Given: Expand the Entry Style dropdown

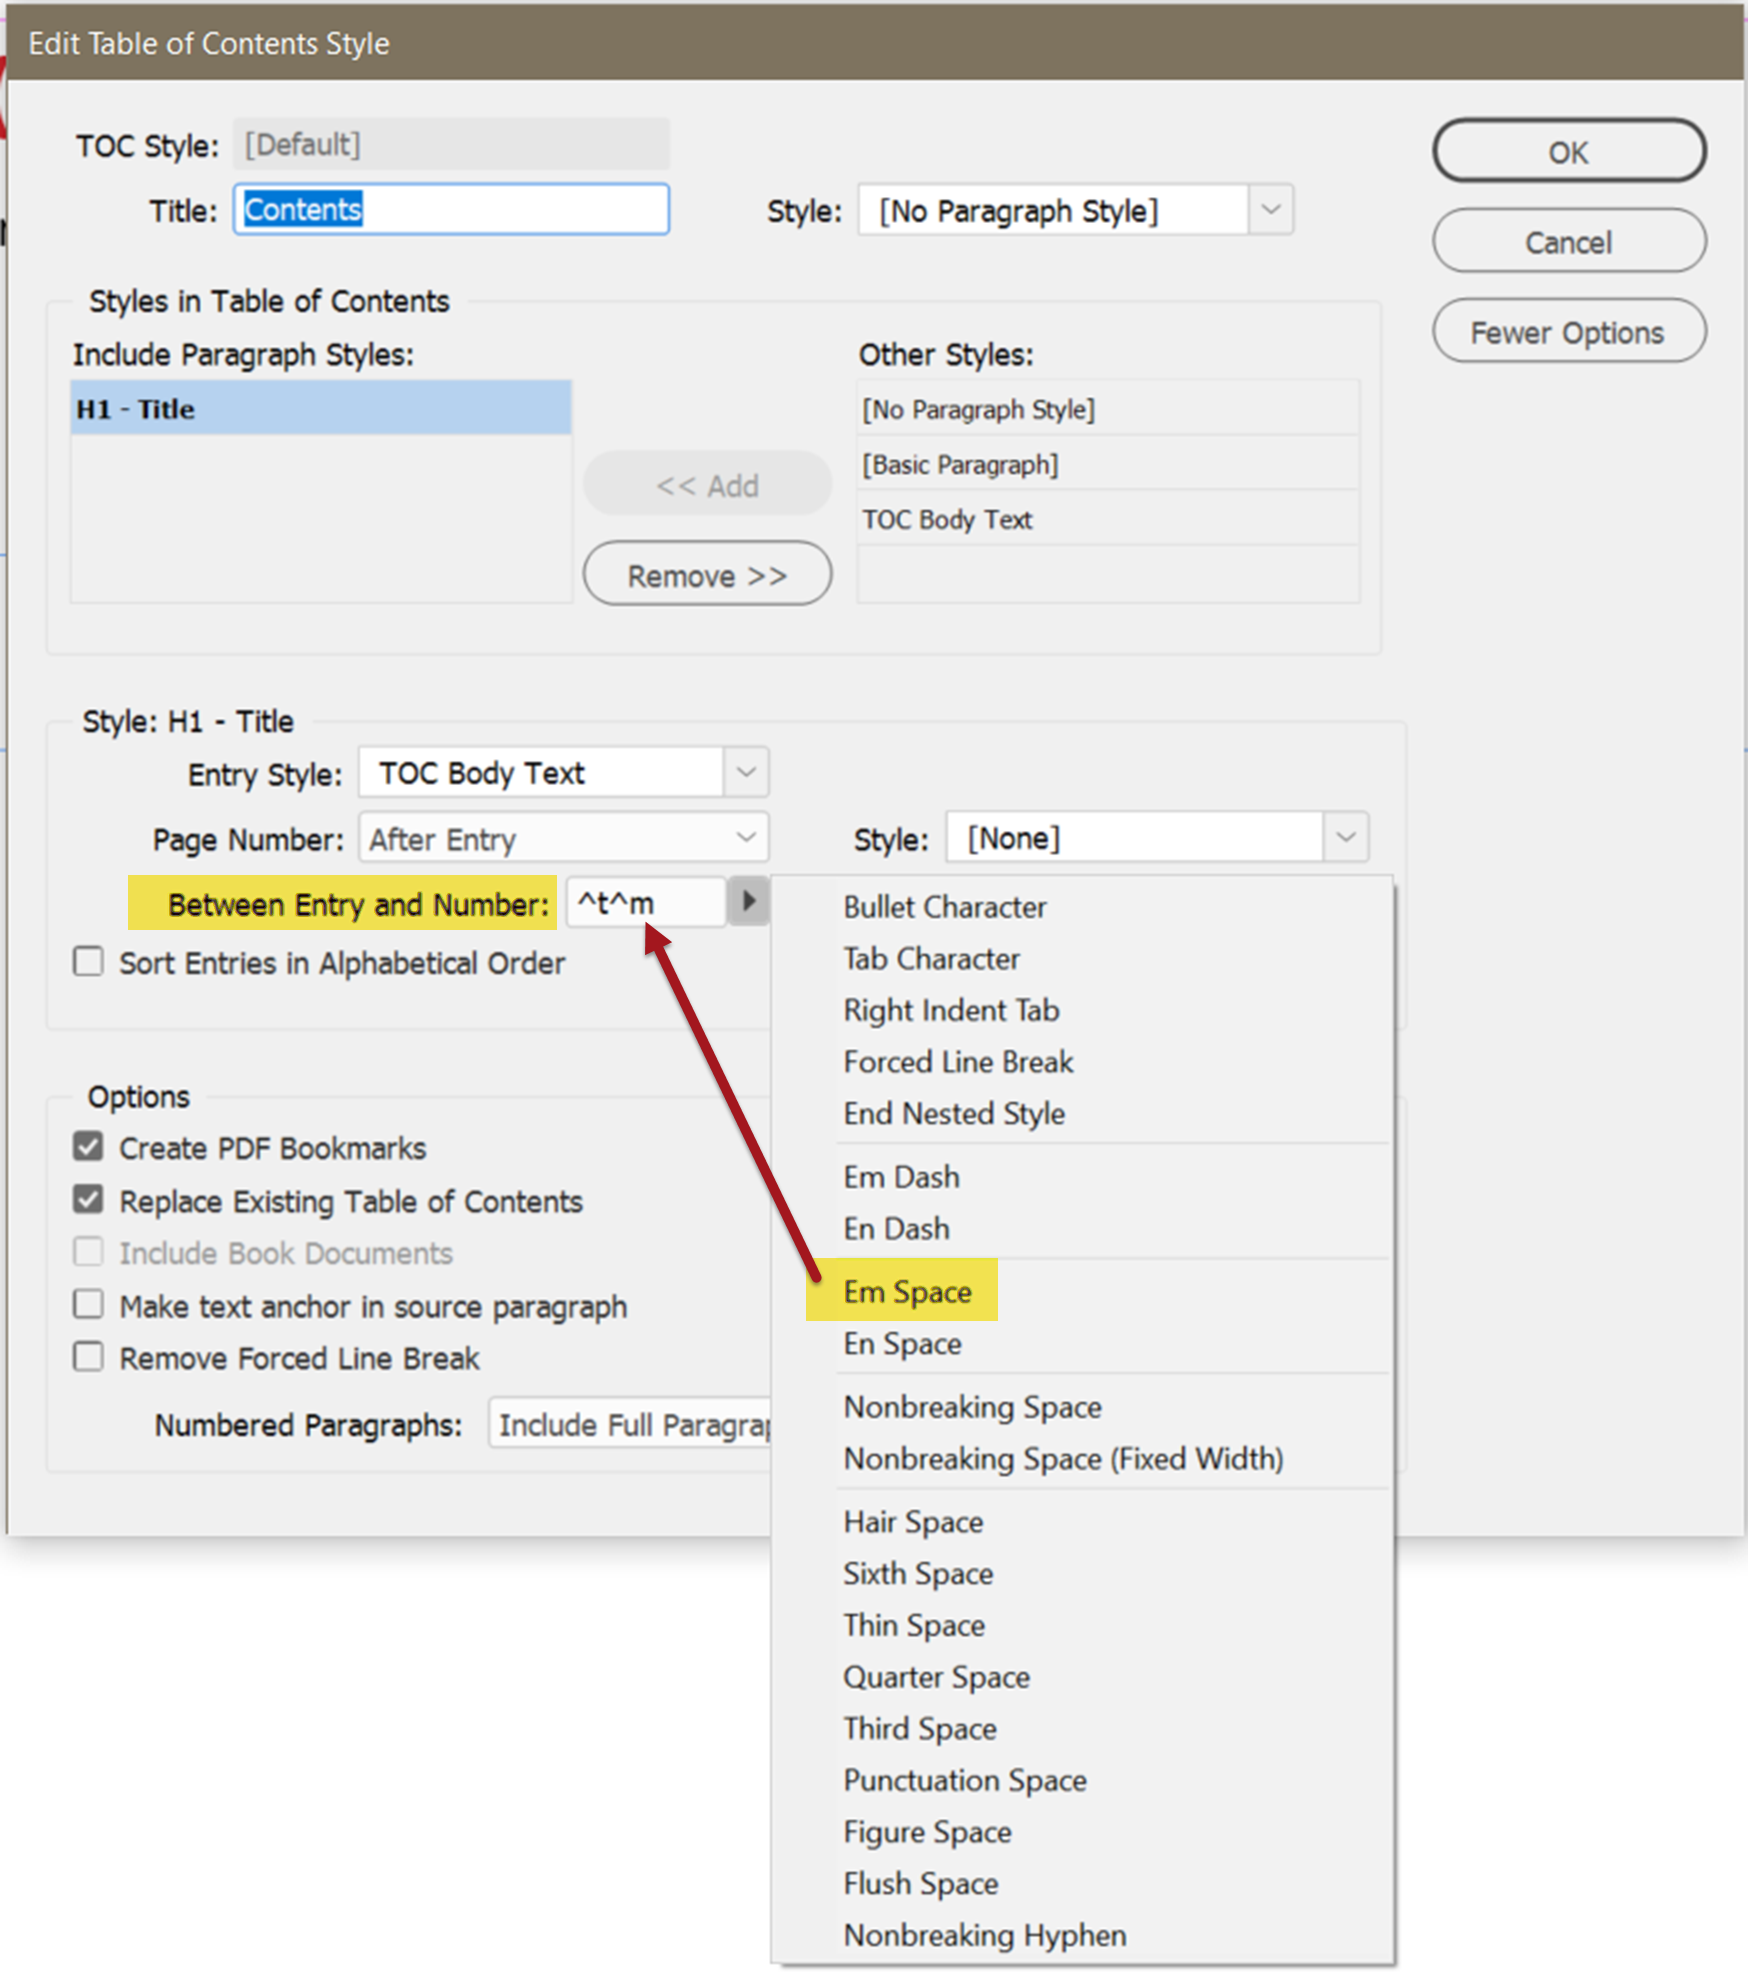Looking at the screenshot, I should pos(745,773).
